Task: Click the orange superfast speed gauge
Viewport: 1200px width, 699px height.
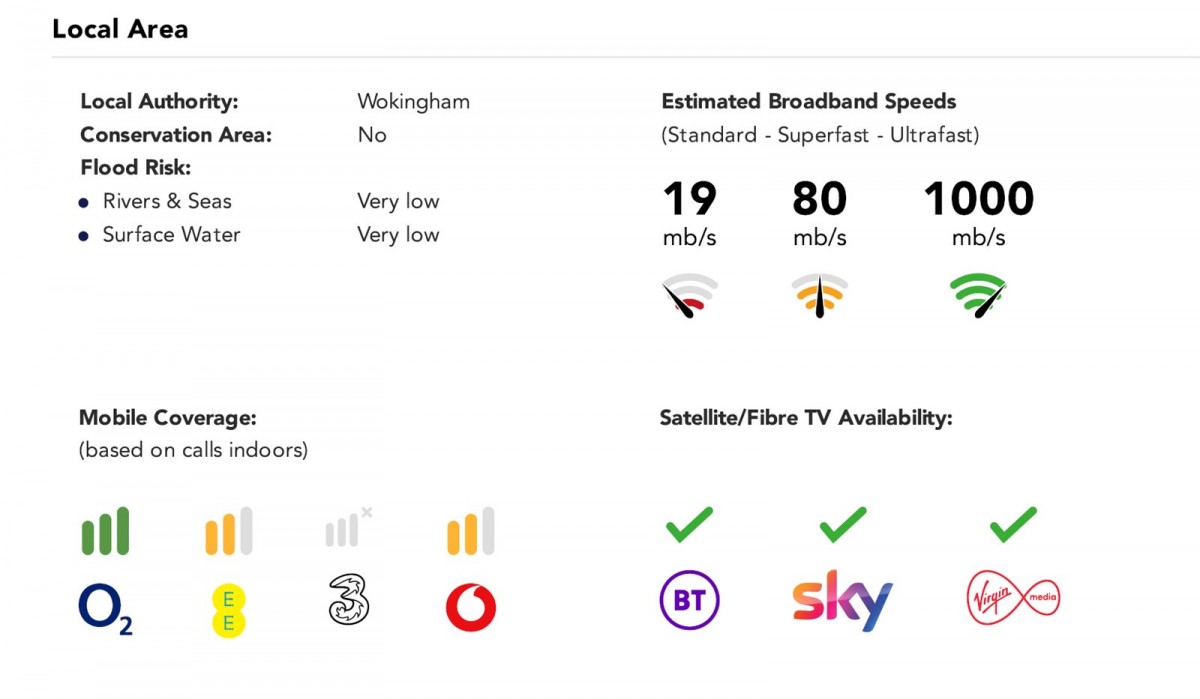Action: click(x=819, y=296)
